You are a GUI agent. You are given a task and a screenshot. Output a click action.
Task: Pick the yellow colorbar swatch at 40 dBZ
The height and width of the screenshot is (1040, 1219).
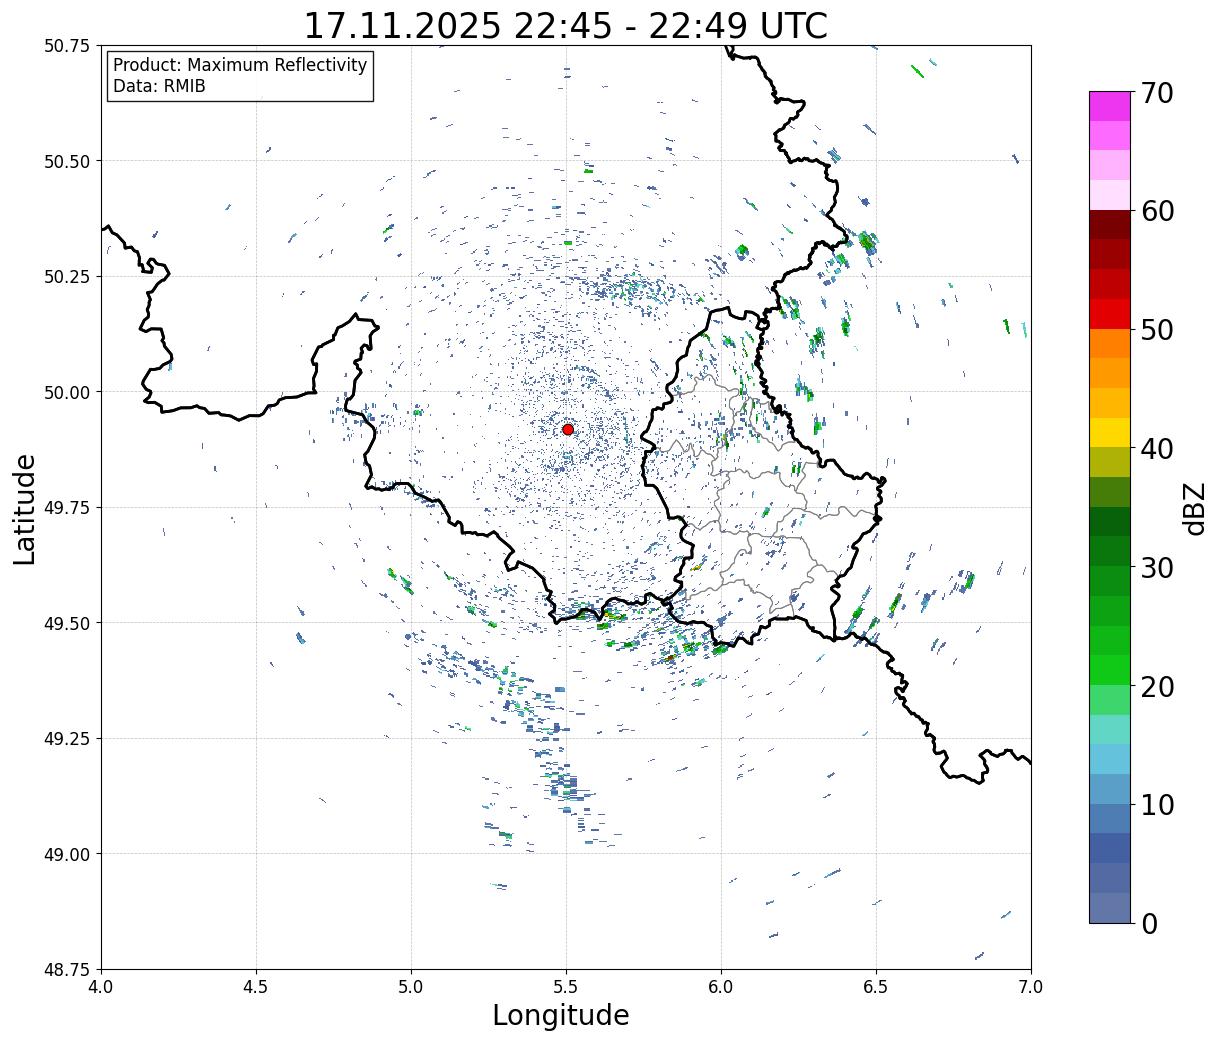tap(1109, 432)
